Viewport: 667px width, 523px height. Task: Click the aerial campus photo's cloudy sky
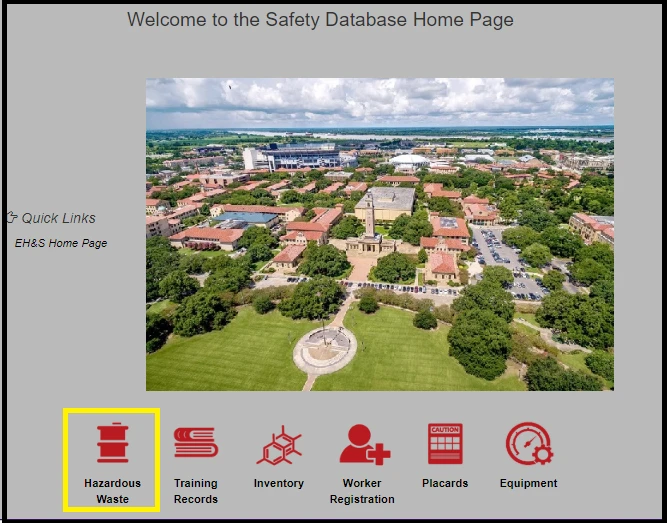pyautogui.click(x=380, y=100)
